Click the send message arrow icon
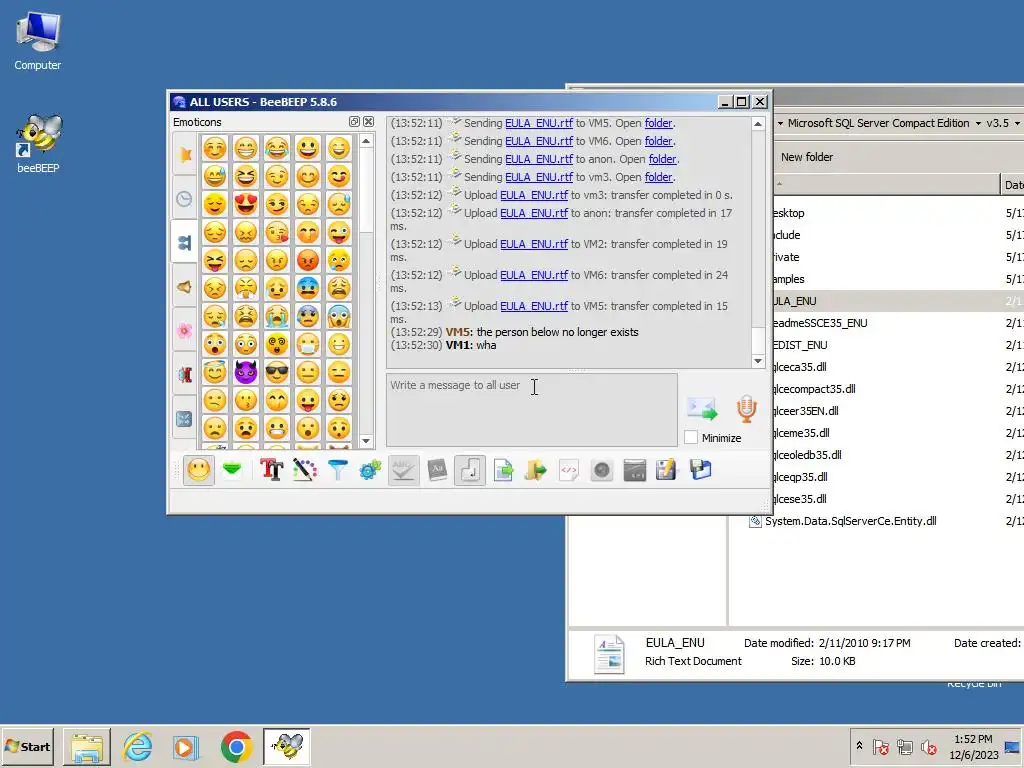The width and height of the screenshot is (1024, 768). coord(702,409)
